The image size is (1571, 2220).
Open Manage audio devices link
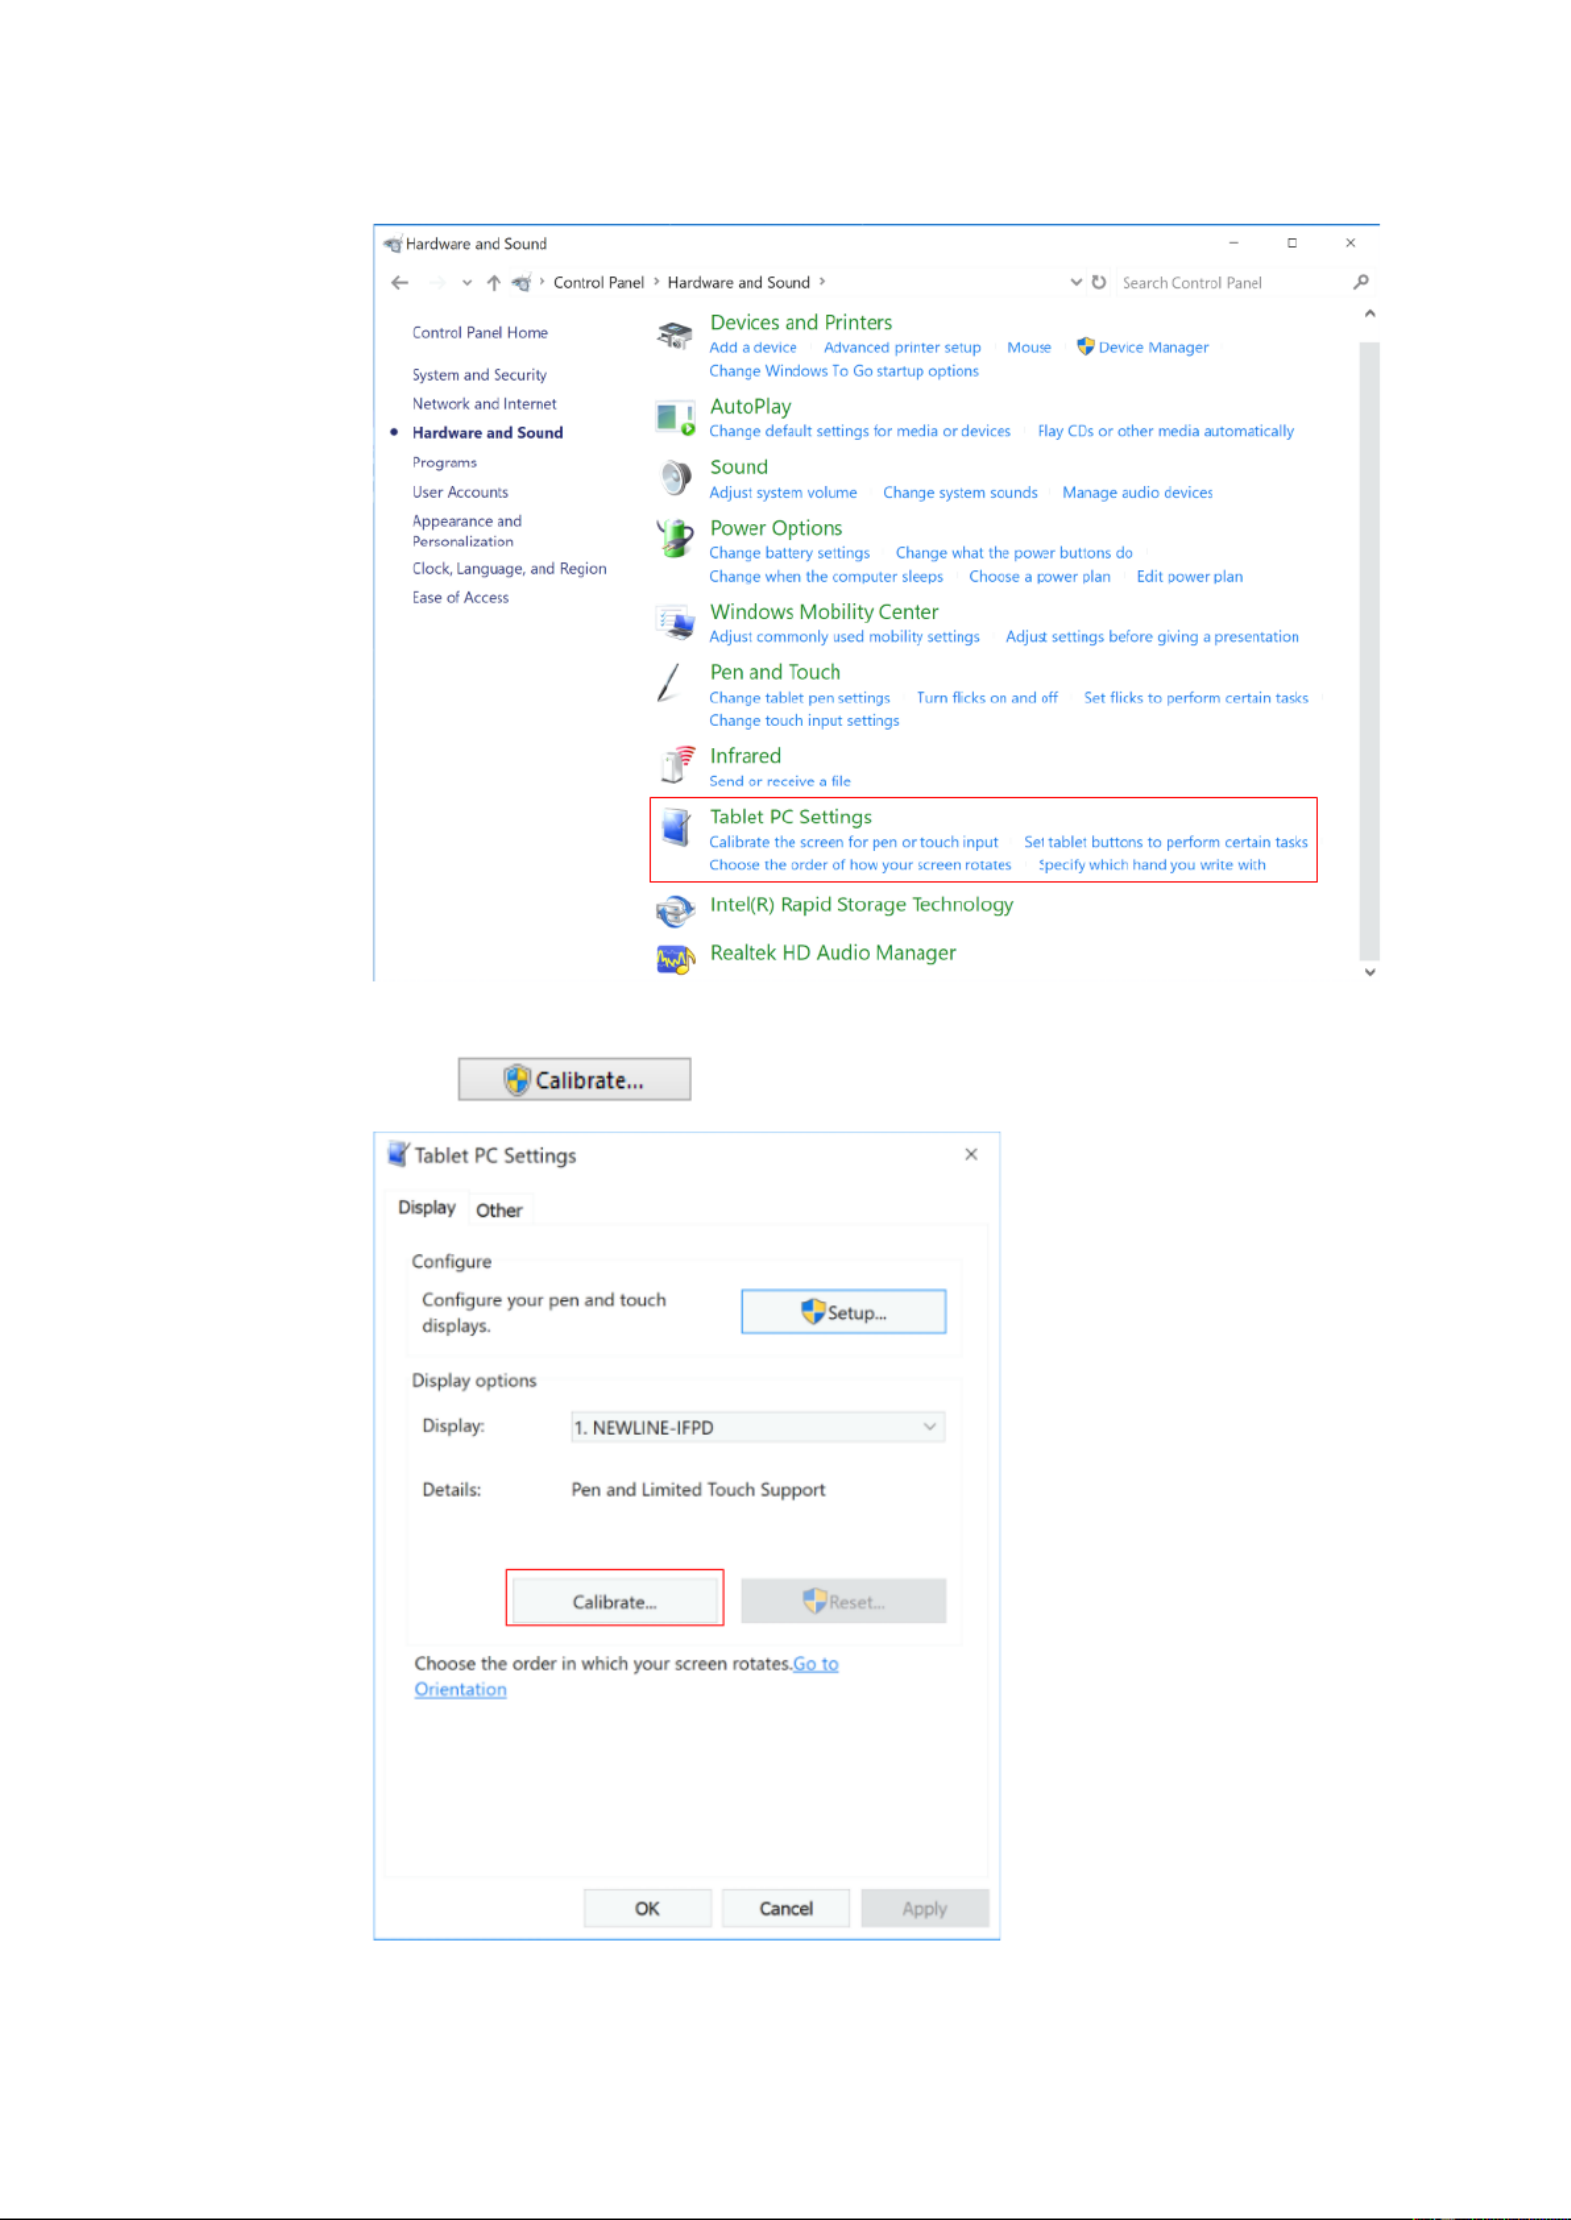tap(1137, 492)
